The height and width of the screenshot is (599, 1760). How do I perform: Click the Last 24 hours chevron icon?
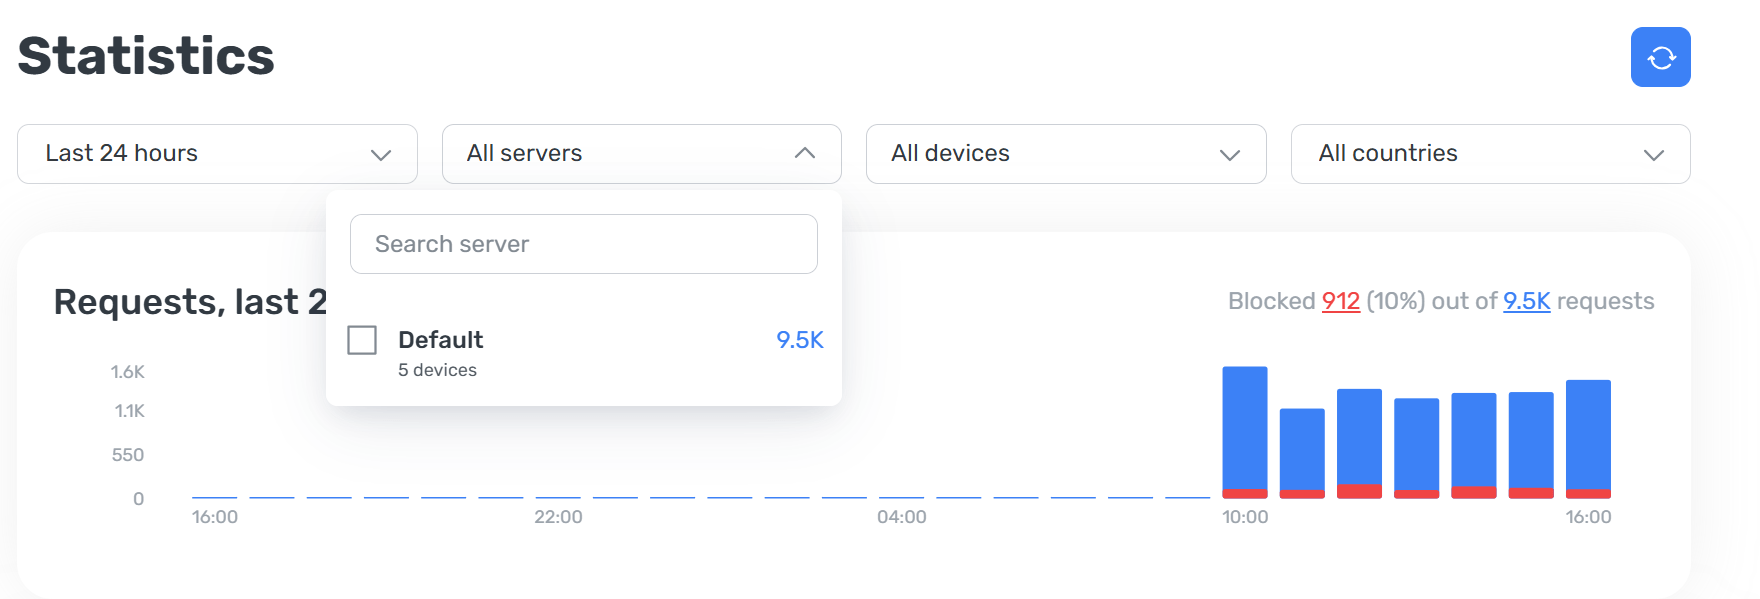pos(380,154)
